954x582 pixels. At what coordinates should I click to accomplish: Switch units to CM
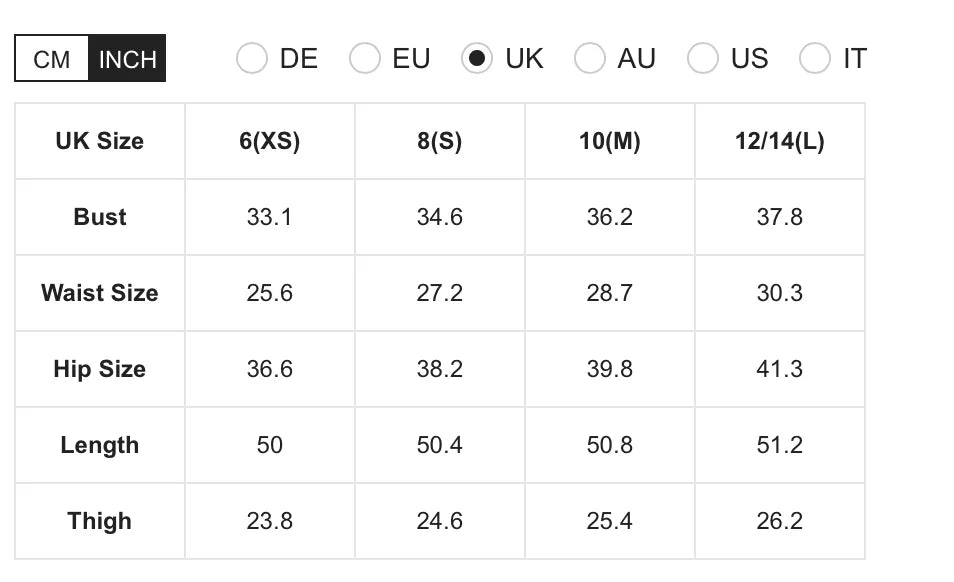pyautogui.click(x=52, y=59)
